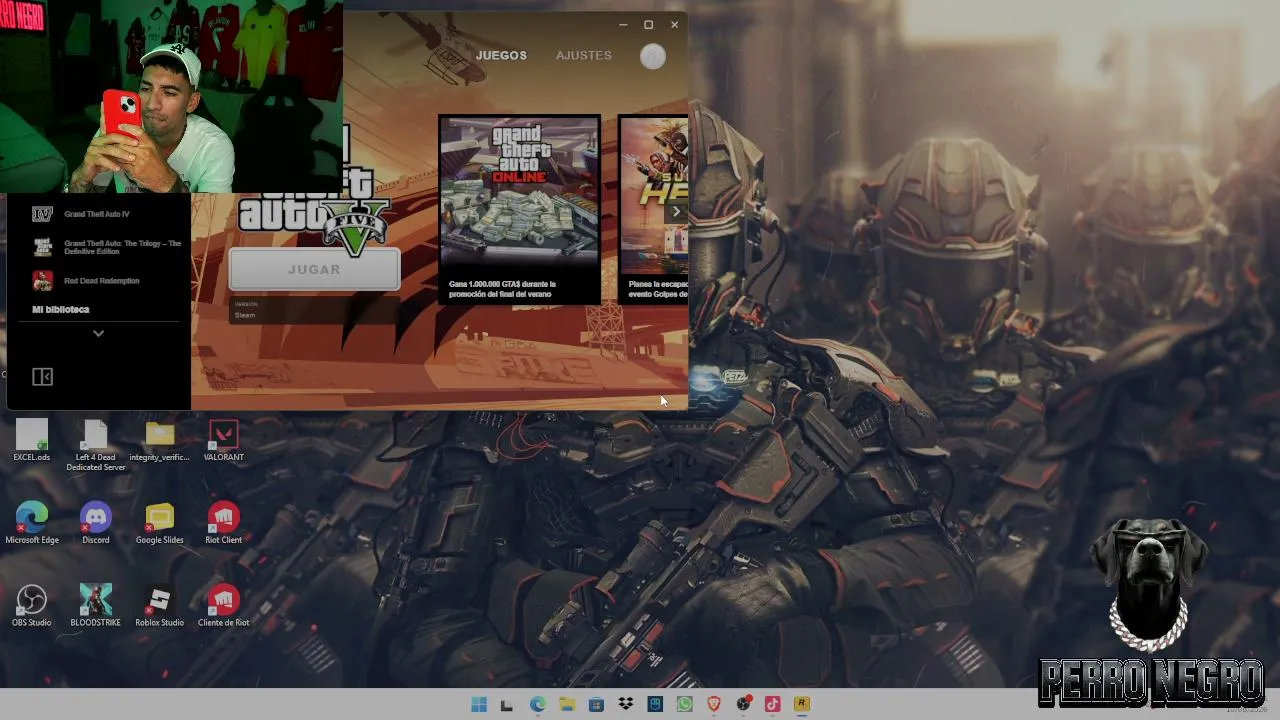
Task: Select the VALORANT desktop shortcut
Action: click(224, 441)
